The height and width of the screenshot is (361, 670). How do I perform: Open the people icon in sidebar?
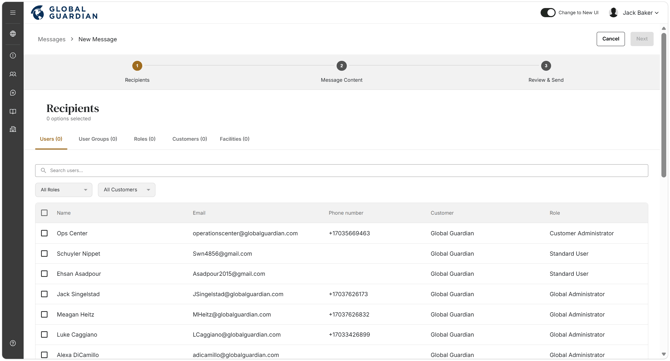(13, 74)
